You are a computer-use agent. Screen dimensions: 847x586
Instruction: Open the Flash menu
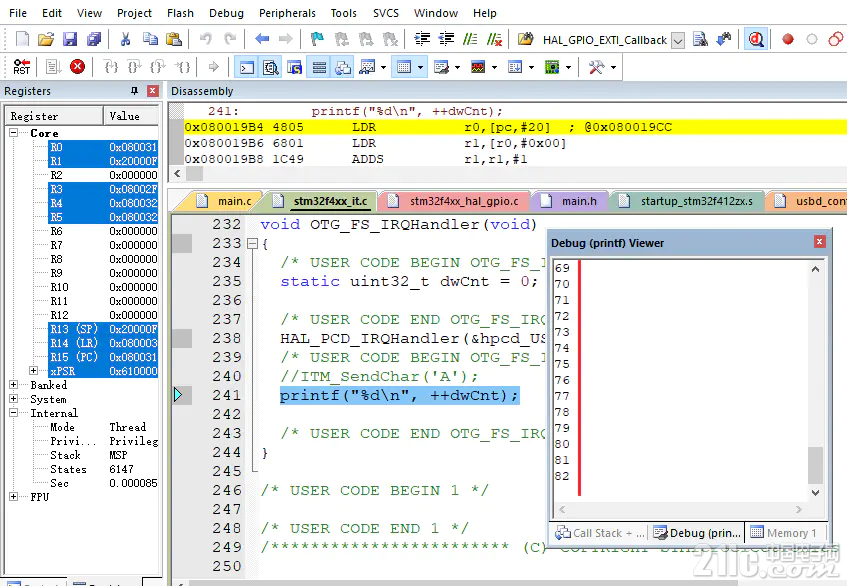[180, 13]
